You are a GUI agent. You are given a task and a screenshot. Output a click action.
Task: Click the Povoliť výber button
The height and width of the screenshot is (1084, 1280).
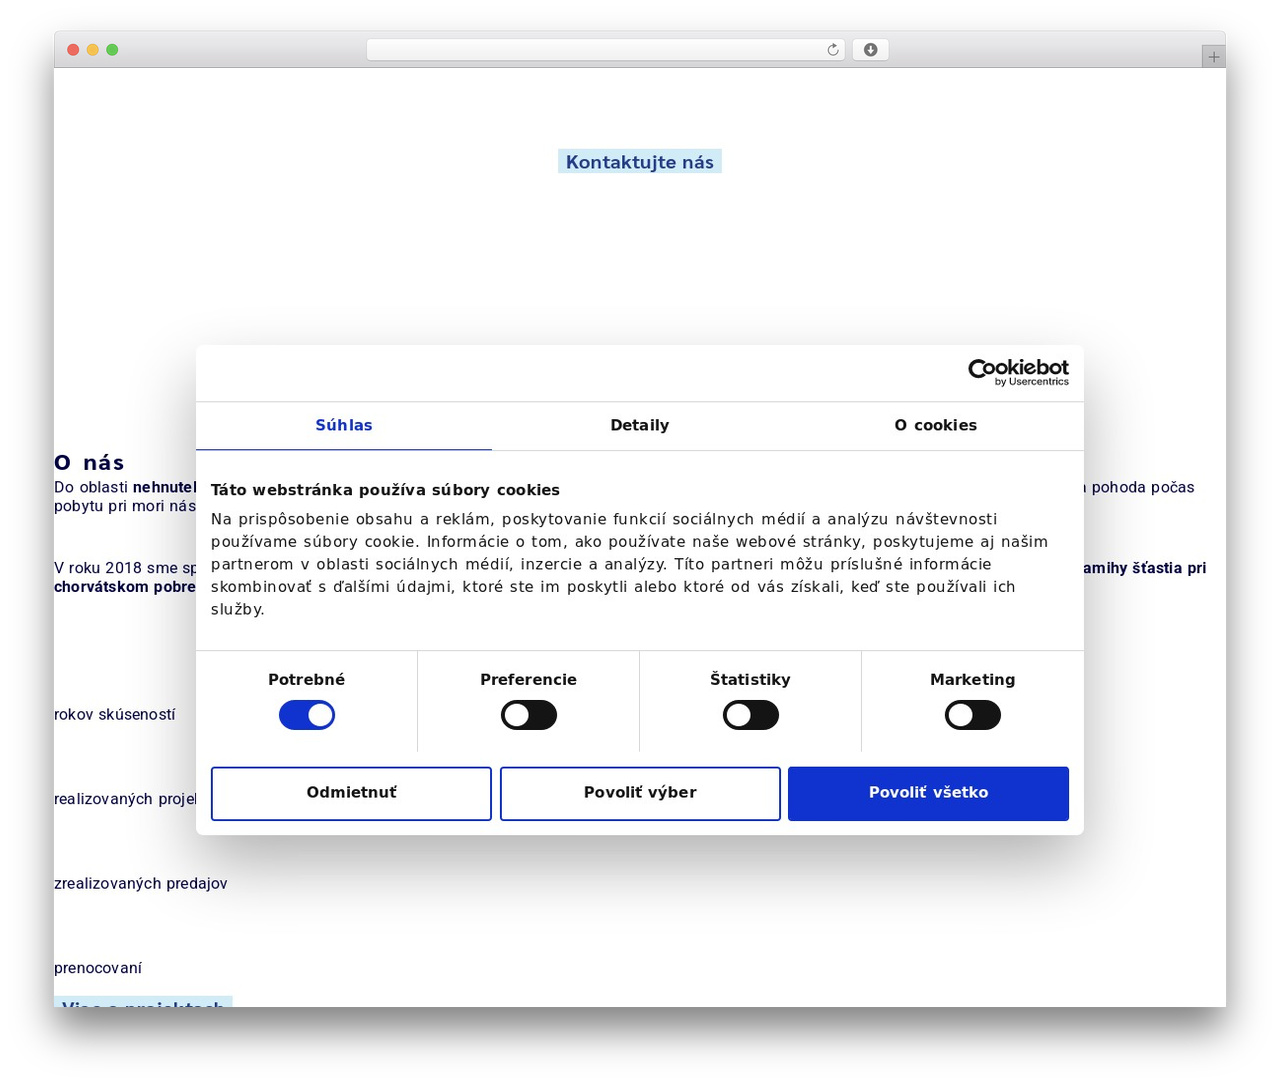tap(640, 793)
